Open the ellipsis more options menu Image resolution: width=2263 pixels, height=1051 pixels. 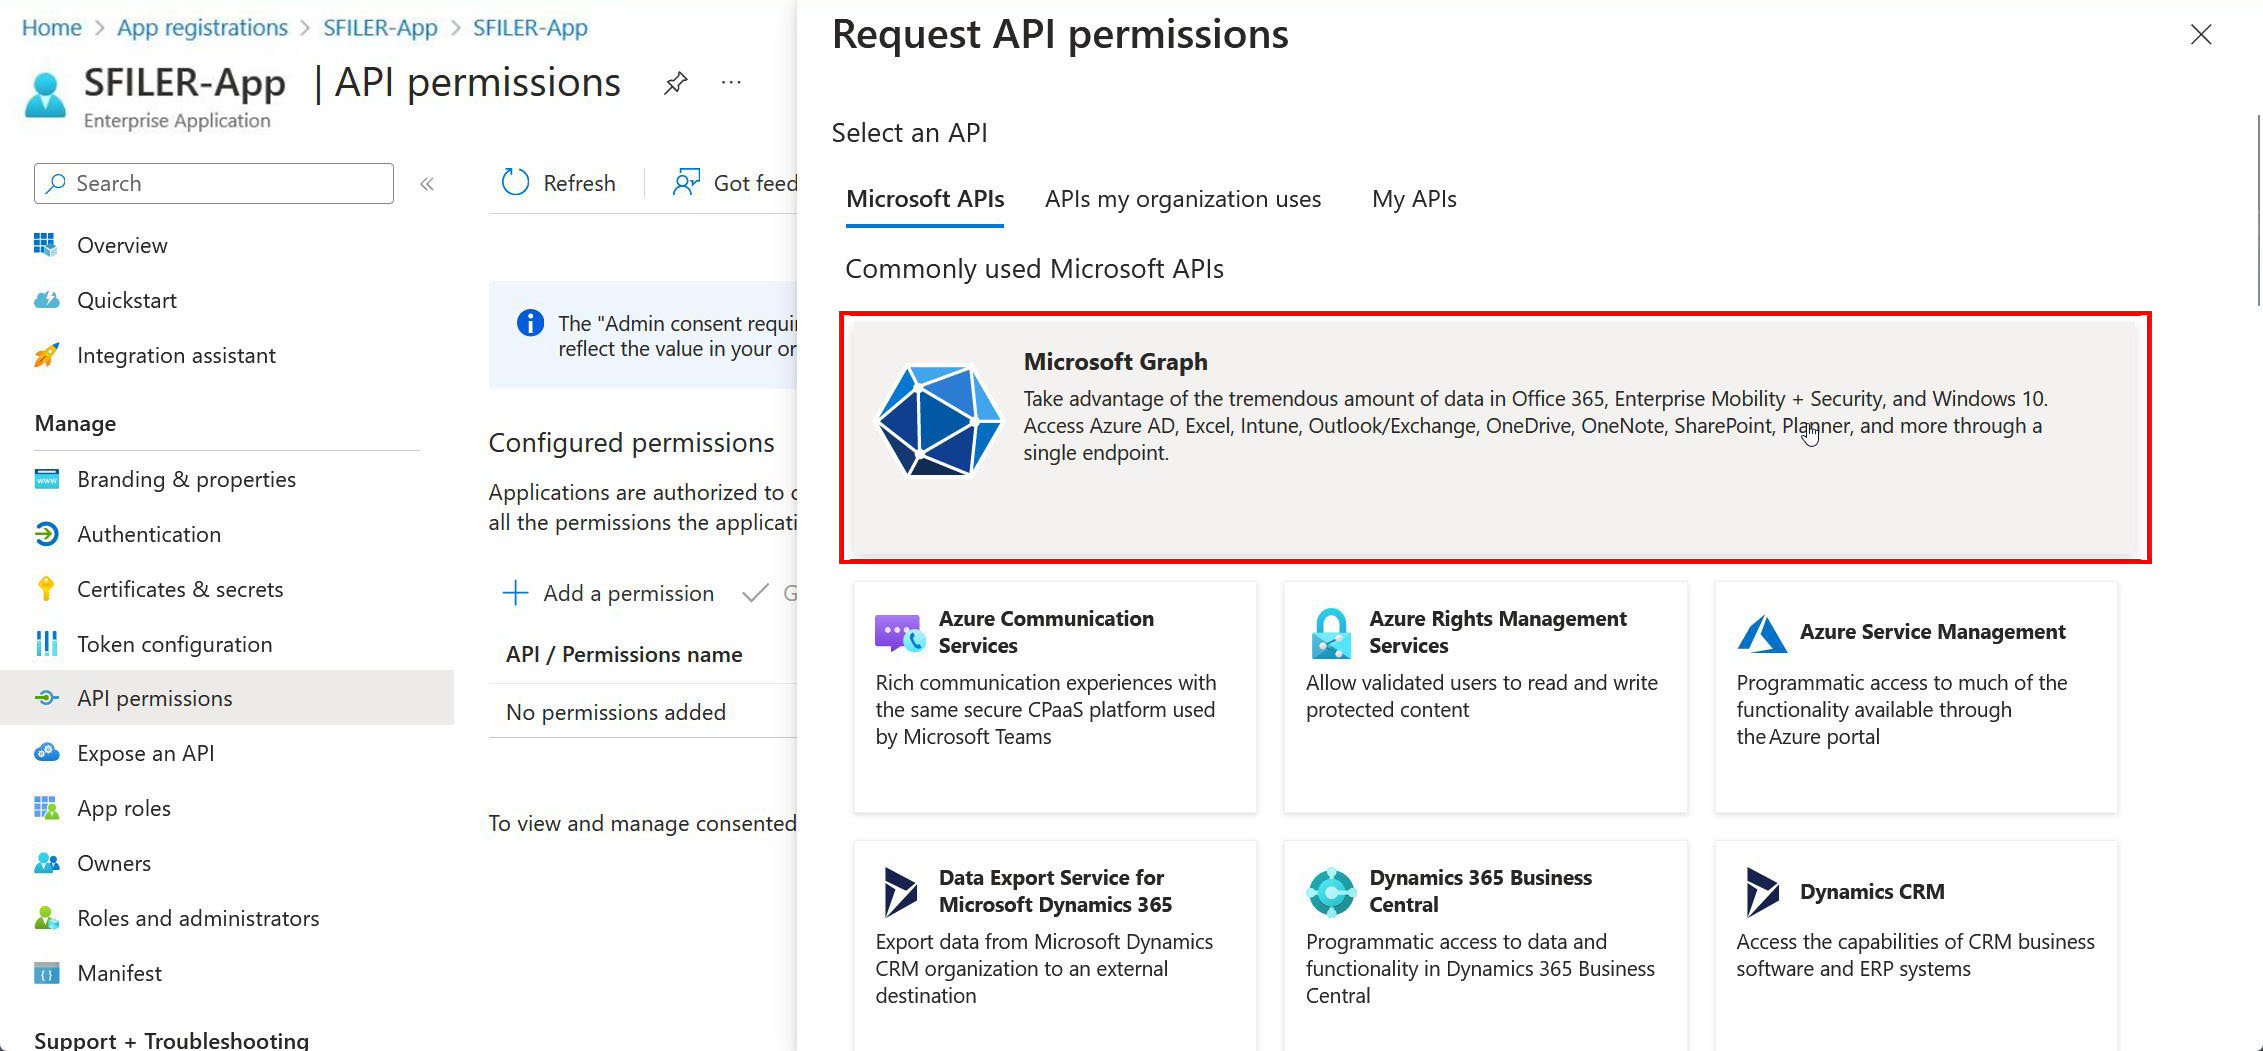point(731,83)
